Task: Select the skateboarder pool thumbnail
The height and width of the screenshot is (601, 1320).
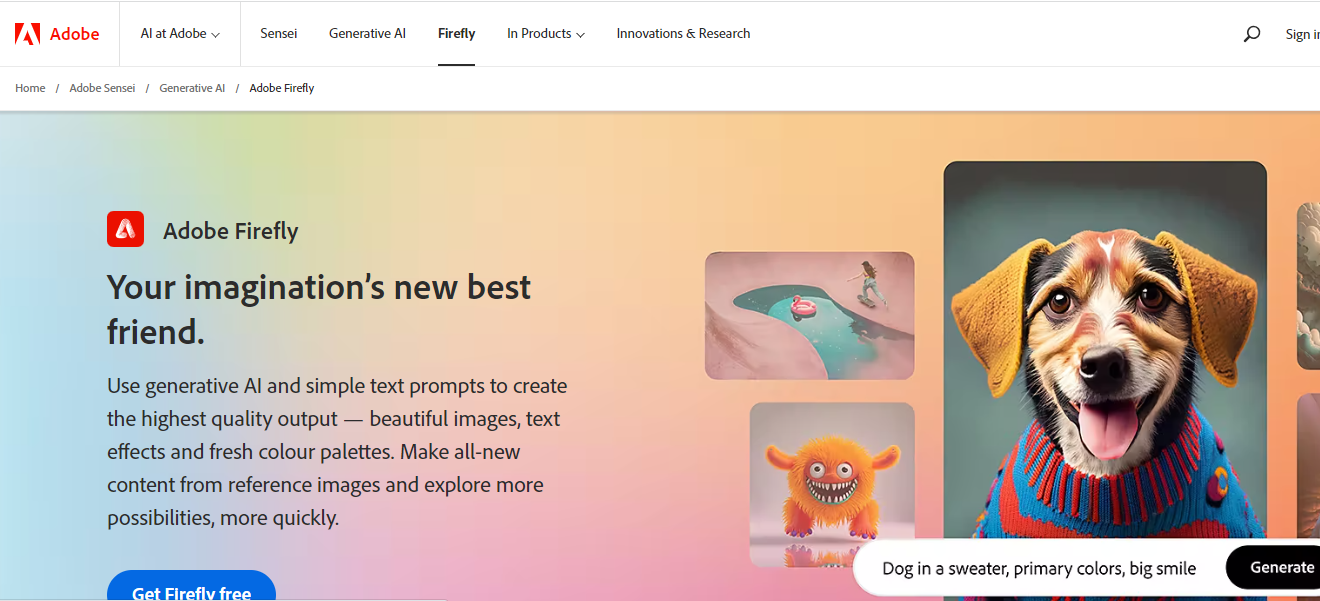Action: pos(810,316)
